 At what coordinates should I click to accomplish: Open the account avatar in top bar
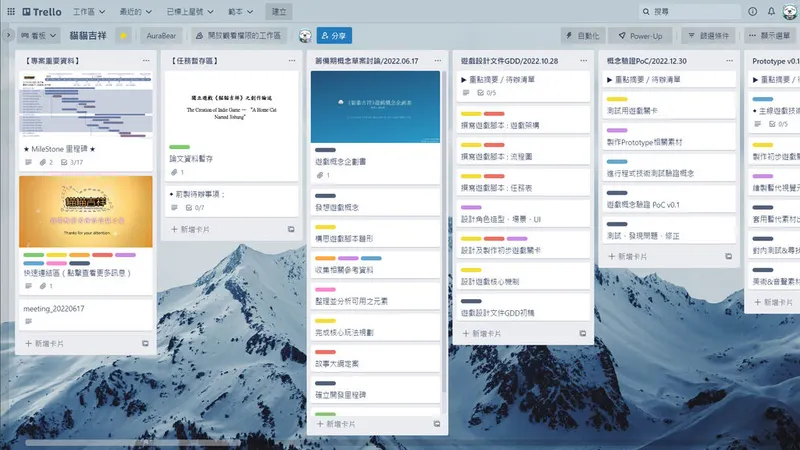tap(790, 11)
